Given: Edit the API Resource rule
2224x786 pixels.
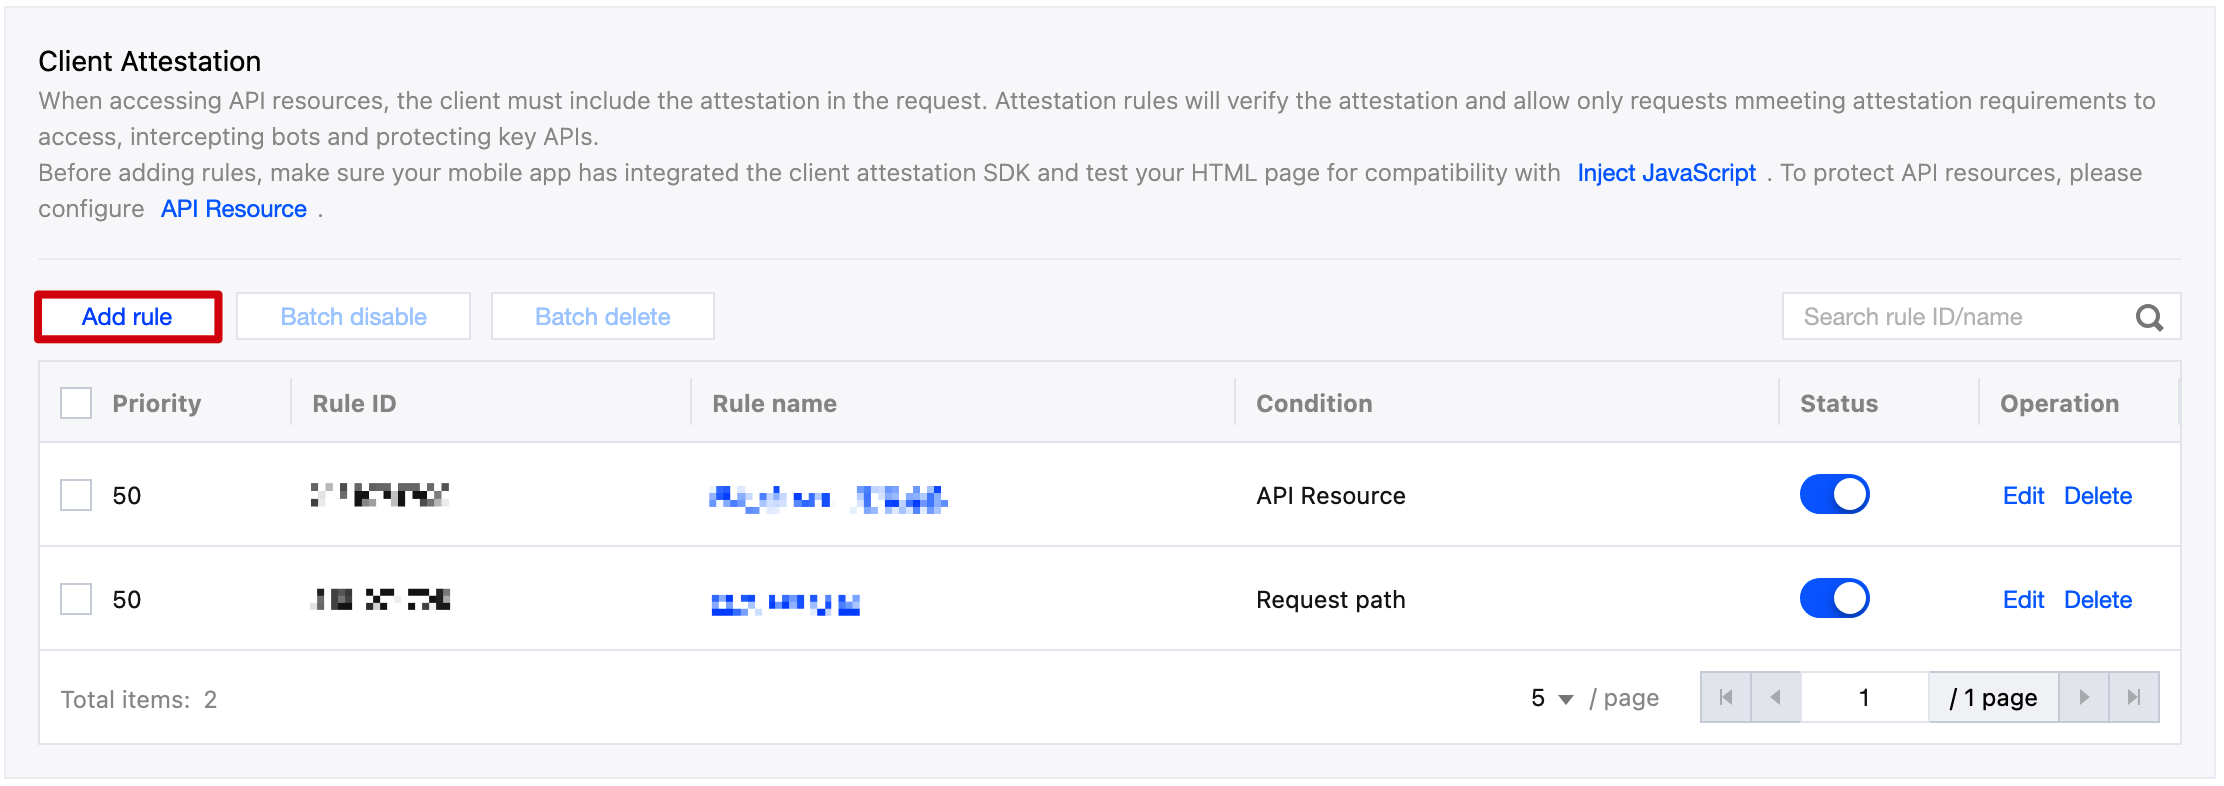Looking at the screenshot, I should point(2023,496).
